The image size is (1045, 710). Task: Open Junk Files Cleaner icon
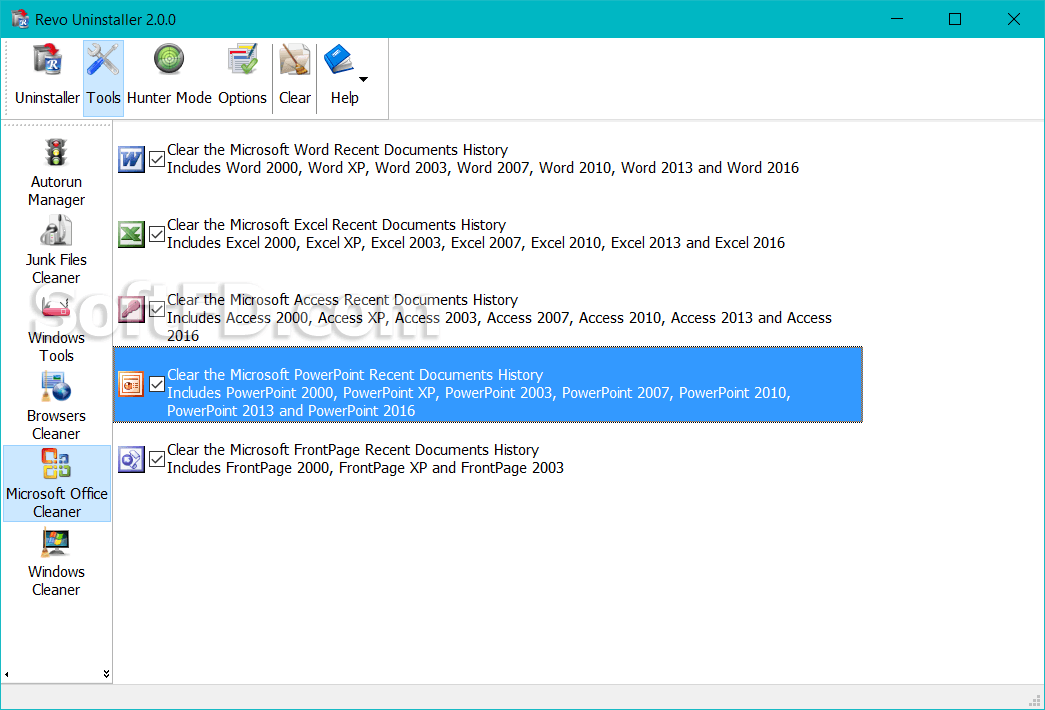tap(56, 230)
